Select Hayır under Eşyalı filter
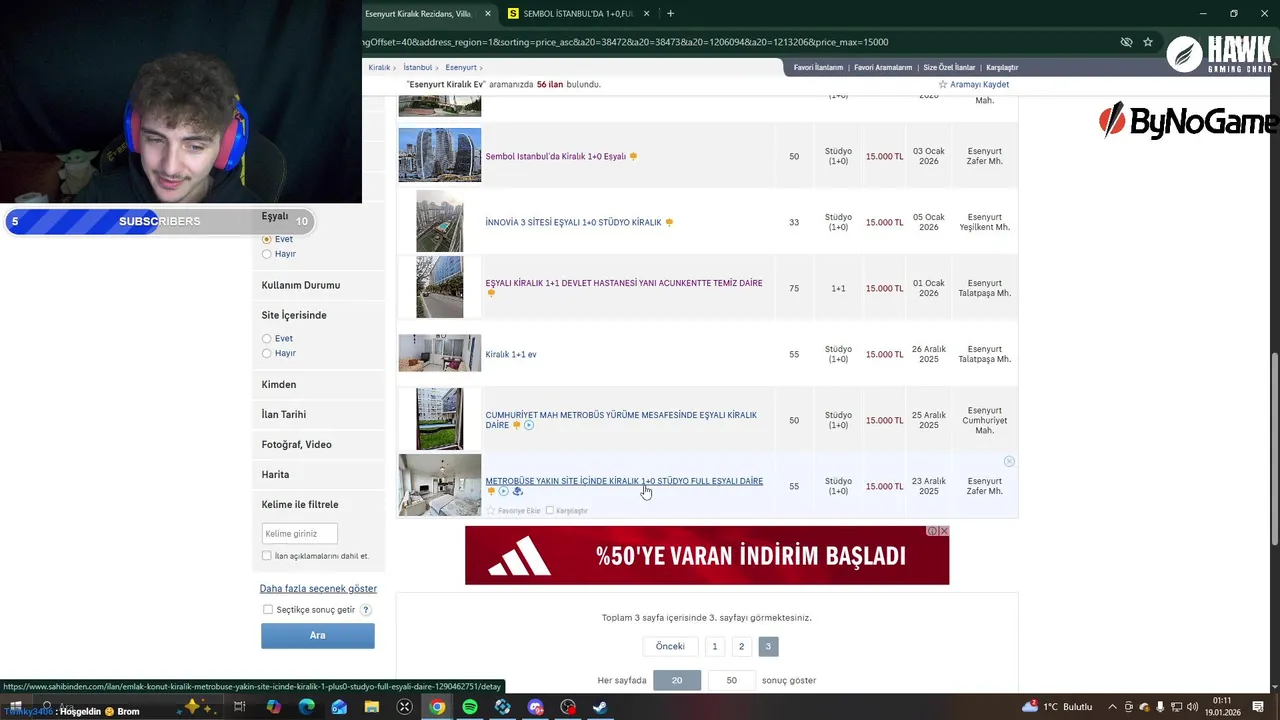The height and width of the screenshot is (720, 1280). 266,254
